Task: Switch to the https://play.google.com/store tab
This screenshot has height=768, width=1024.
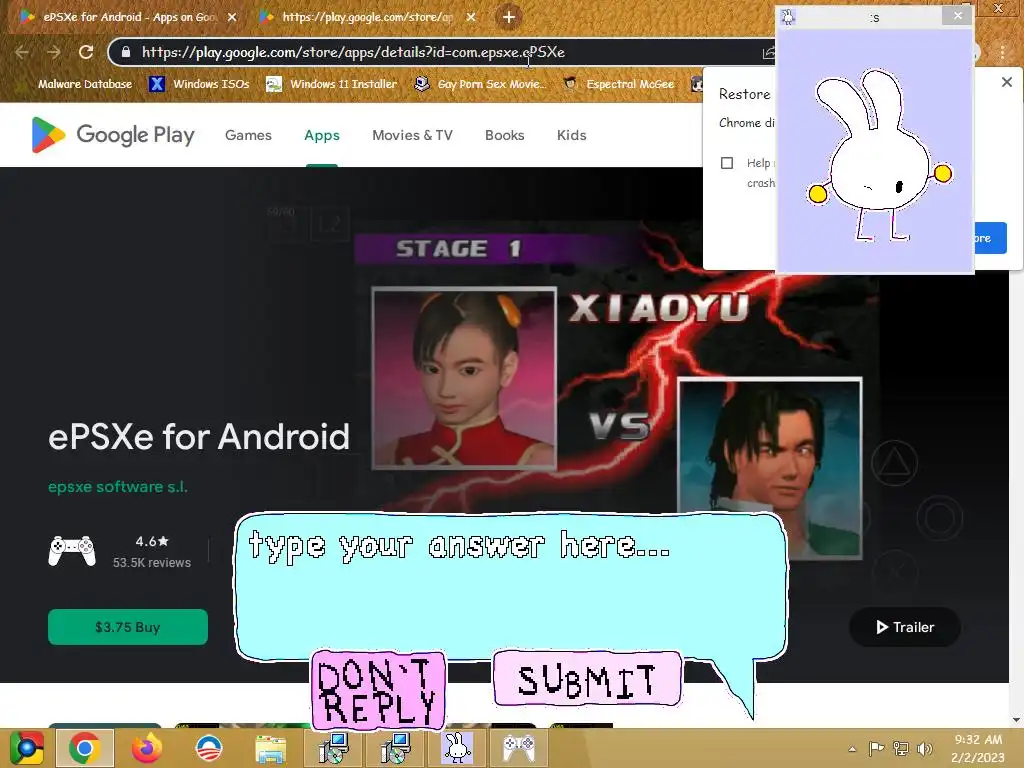Action: 367,17
